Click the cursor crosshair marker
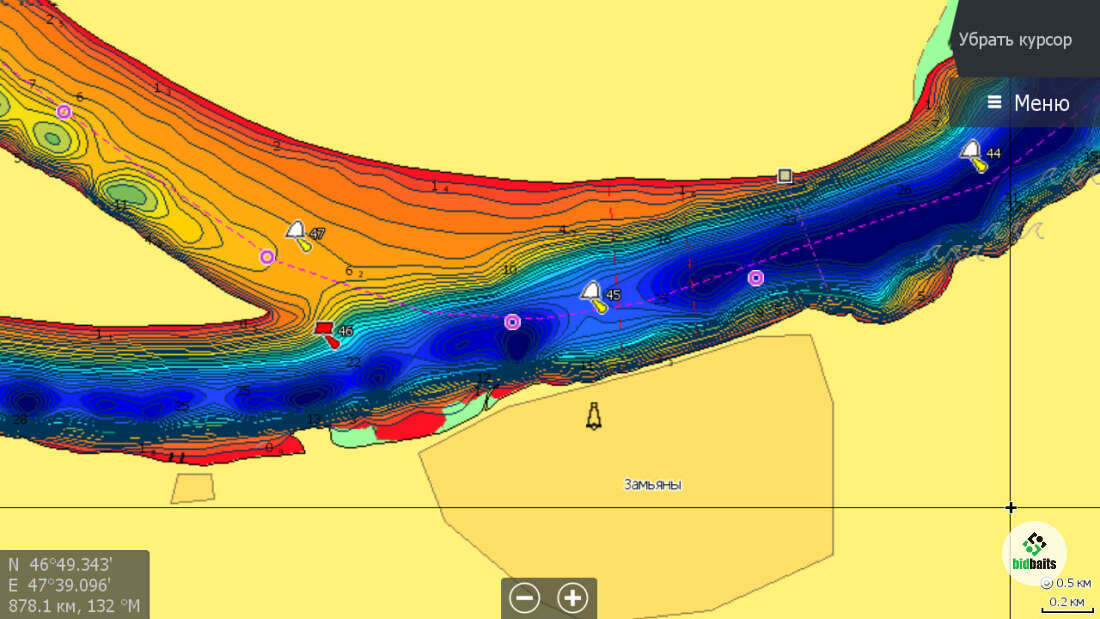This screenshot has width=1100, height=619. tap(1011, 508)
